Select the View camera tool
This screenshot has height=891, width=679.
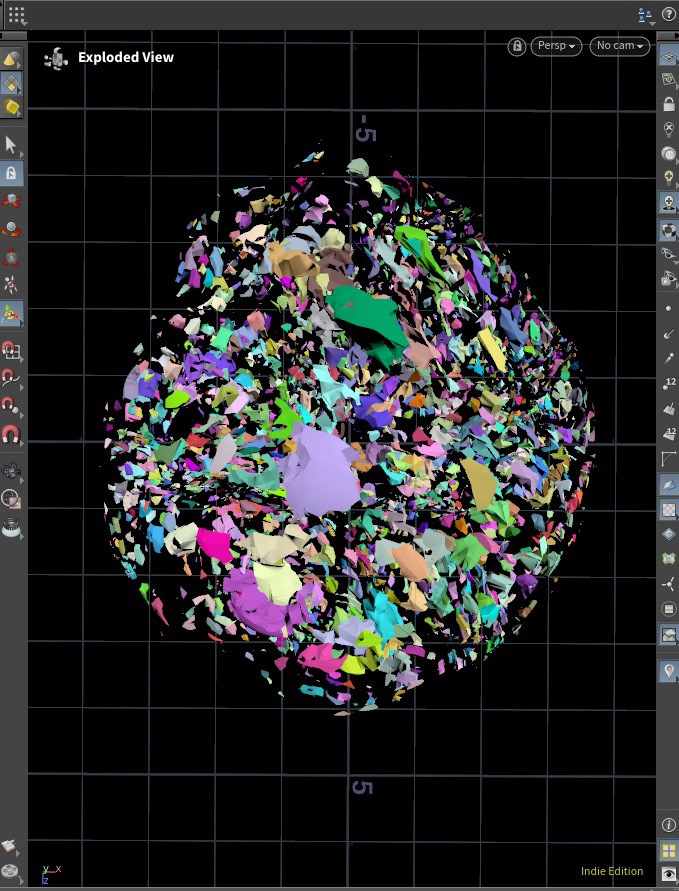point(11,471)
